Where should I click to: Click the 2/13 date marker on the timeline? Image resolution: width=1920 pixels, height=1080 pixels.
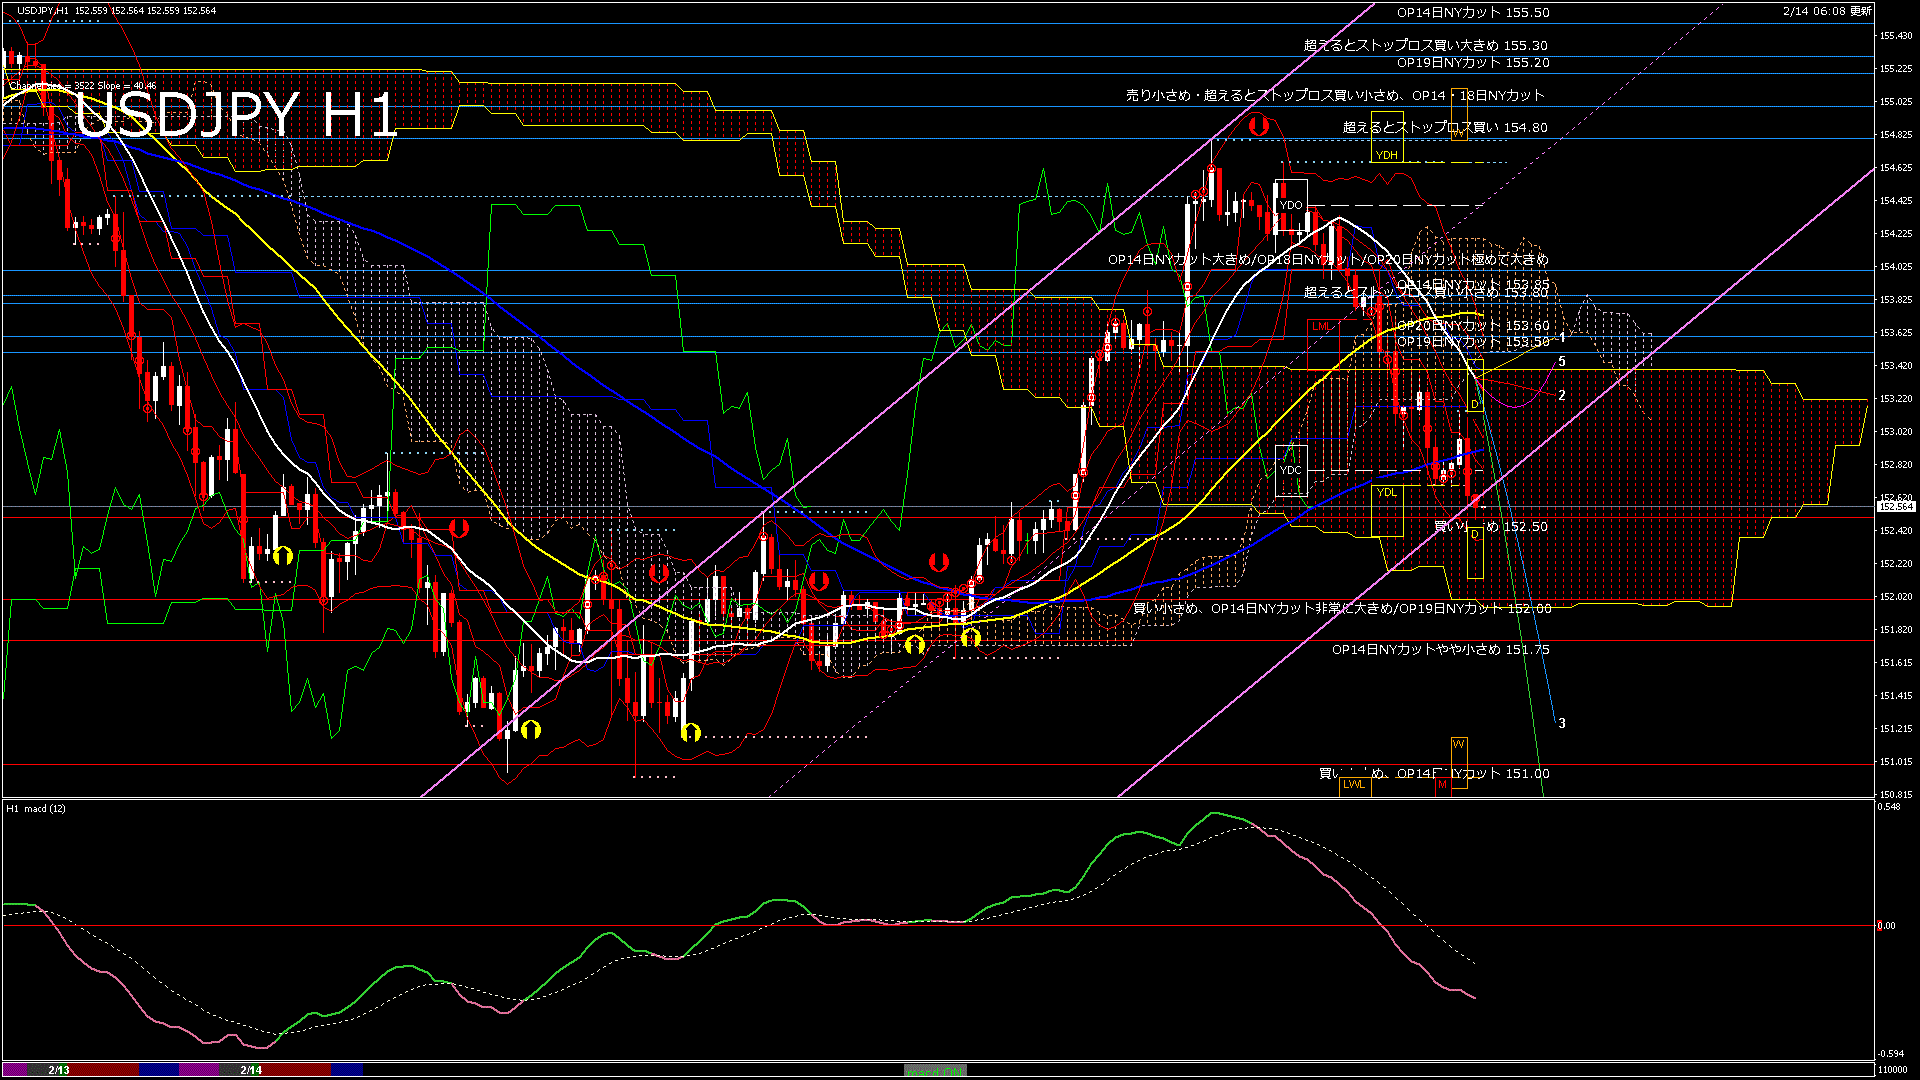click(x=59, y=1070)
